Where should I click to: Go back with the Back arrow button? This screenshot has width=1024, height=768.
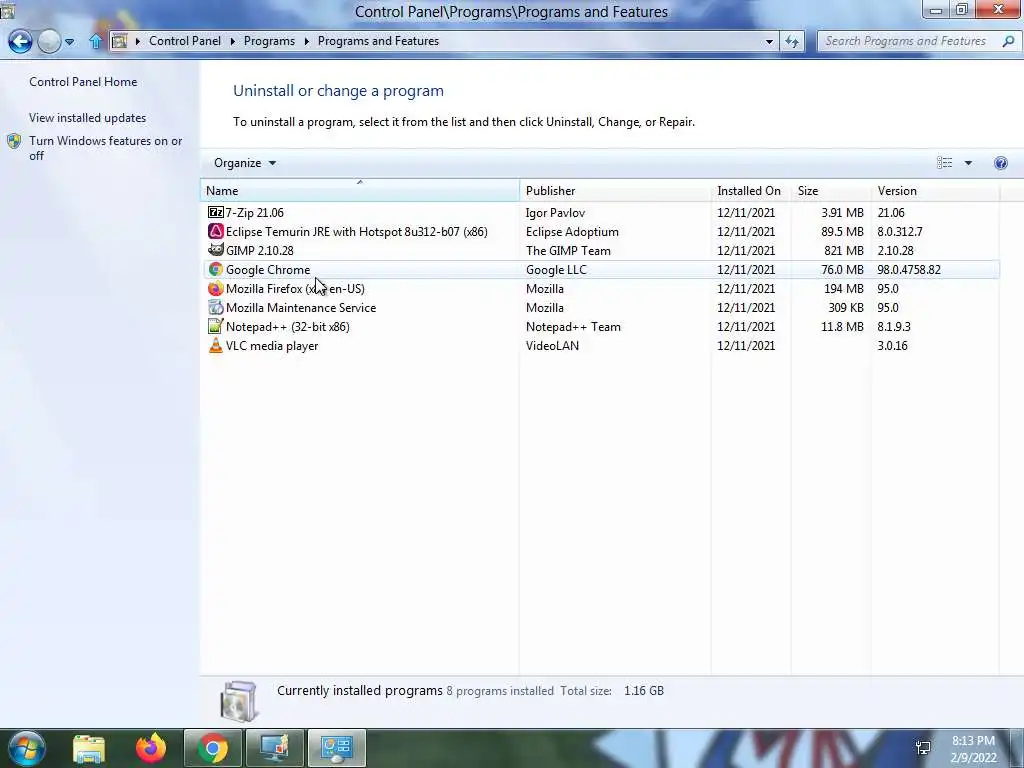click(x=20, y=41)
